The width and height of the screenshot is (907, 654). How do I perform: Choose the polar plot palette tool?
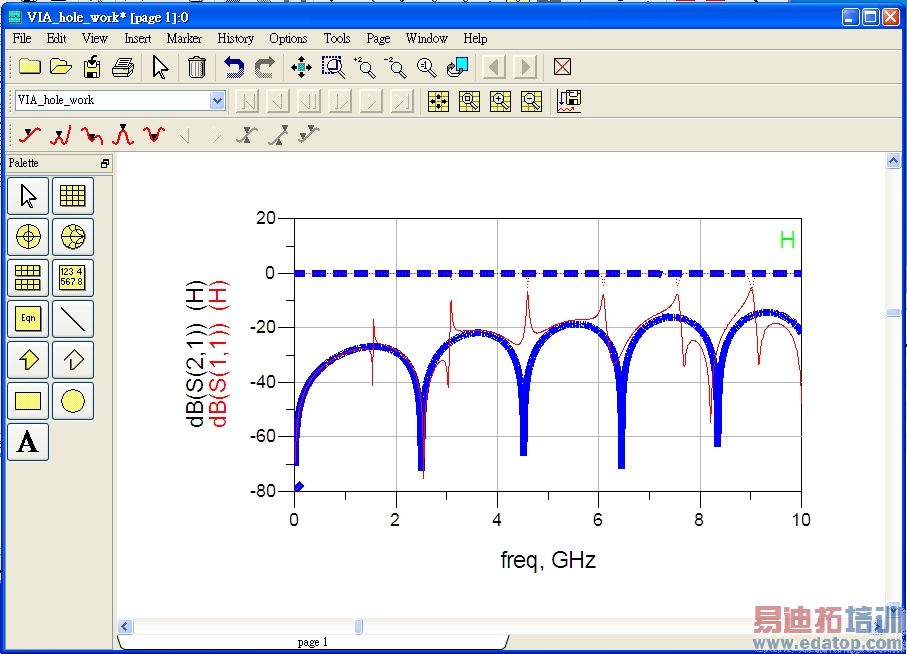28,237
